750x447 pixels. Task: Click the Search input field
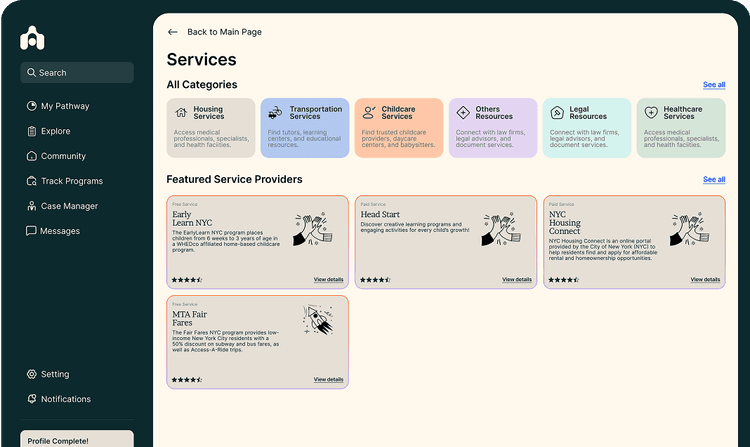point(77,72)
